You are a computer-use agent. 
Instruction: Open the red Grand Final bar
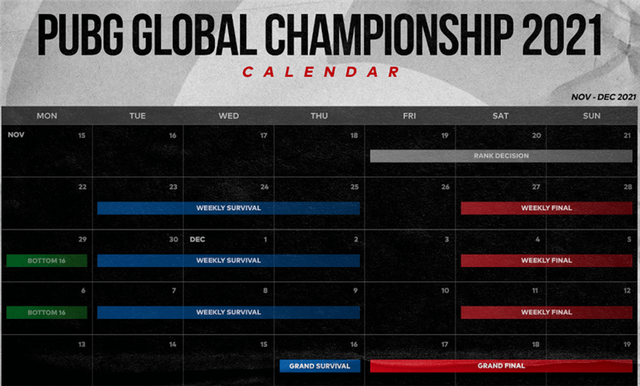coord(501,366)
